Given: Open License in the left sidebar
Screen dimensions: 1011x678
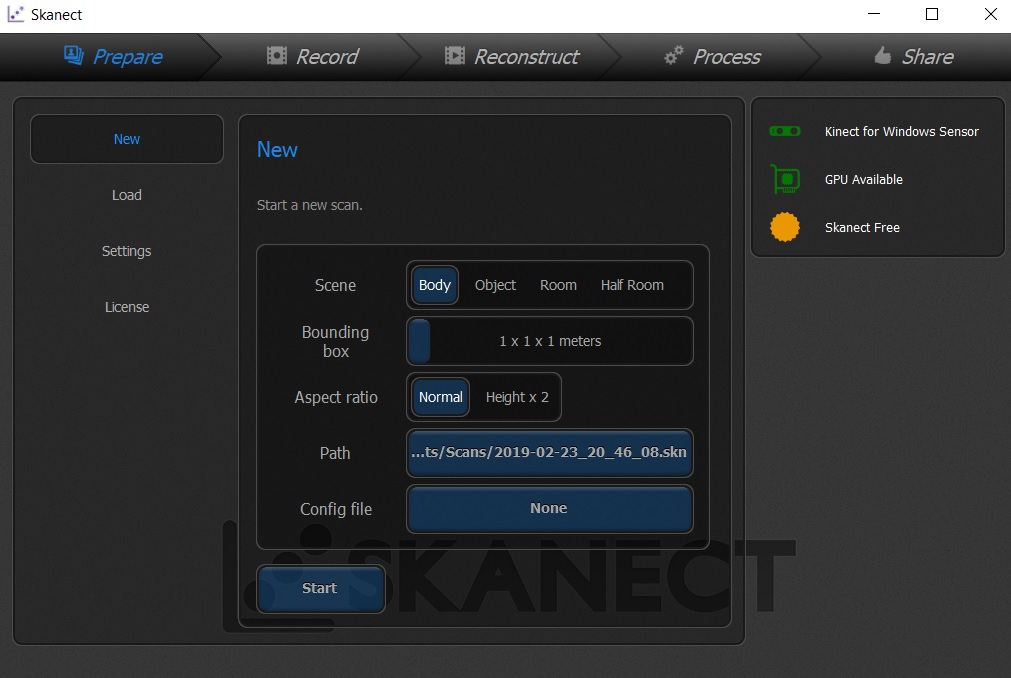Looking at the screenshot, I should pos(127,307).
